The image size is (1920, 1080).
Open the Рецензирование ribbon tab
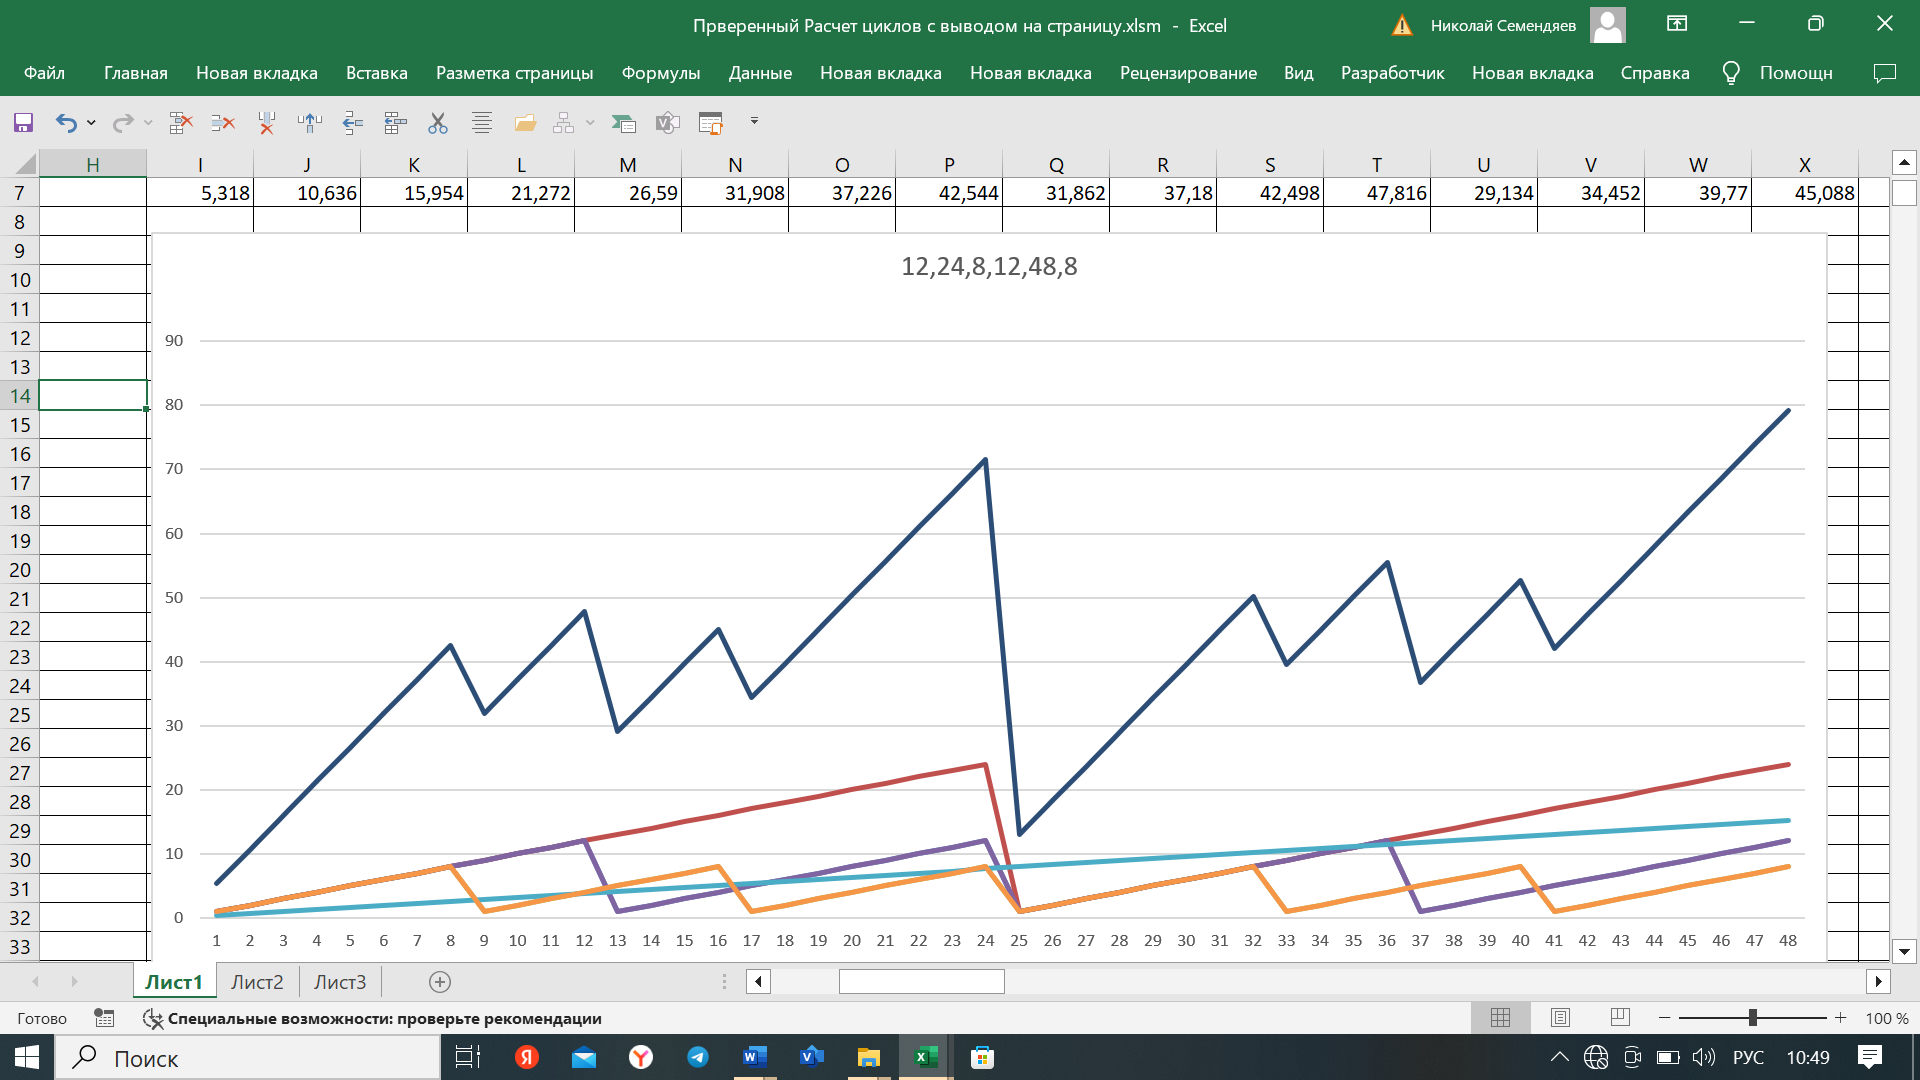1188,73
